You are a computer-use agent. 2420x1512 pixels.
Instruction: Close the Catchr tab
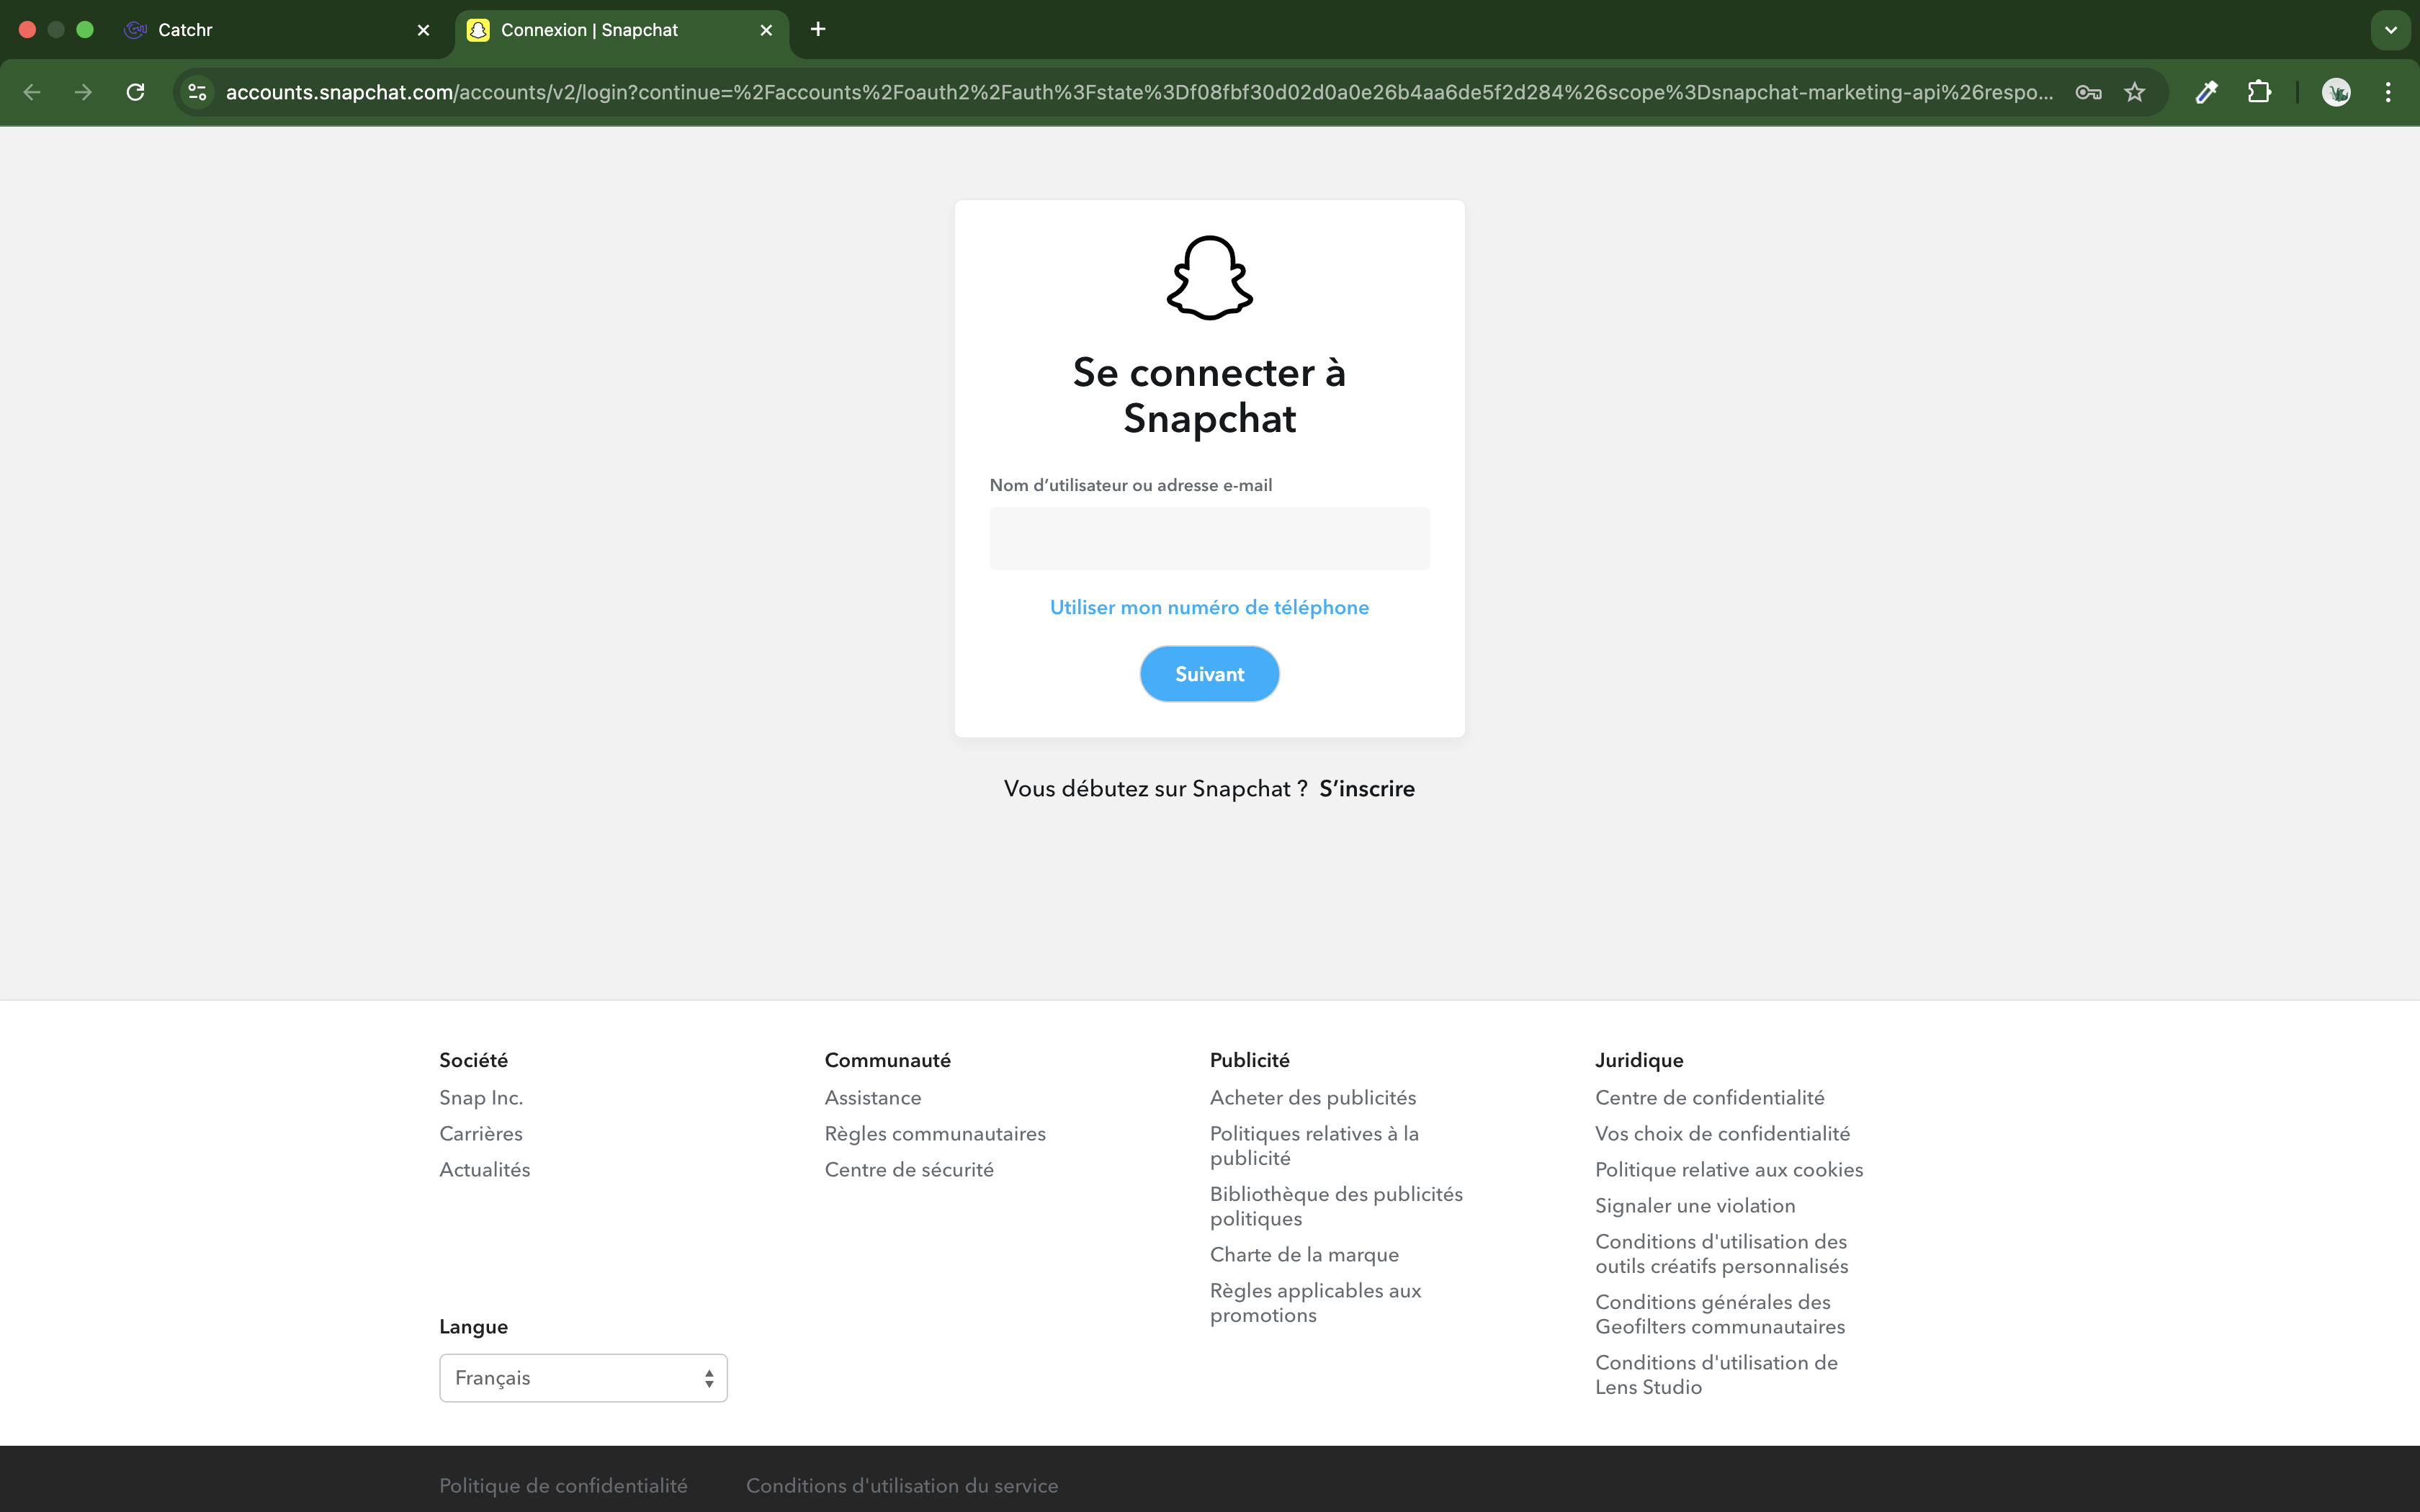pyautogui.click(x=423, y=30)
